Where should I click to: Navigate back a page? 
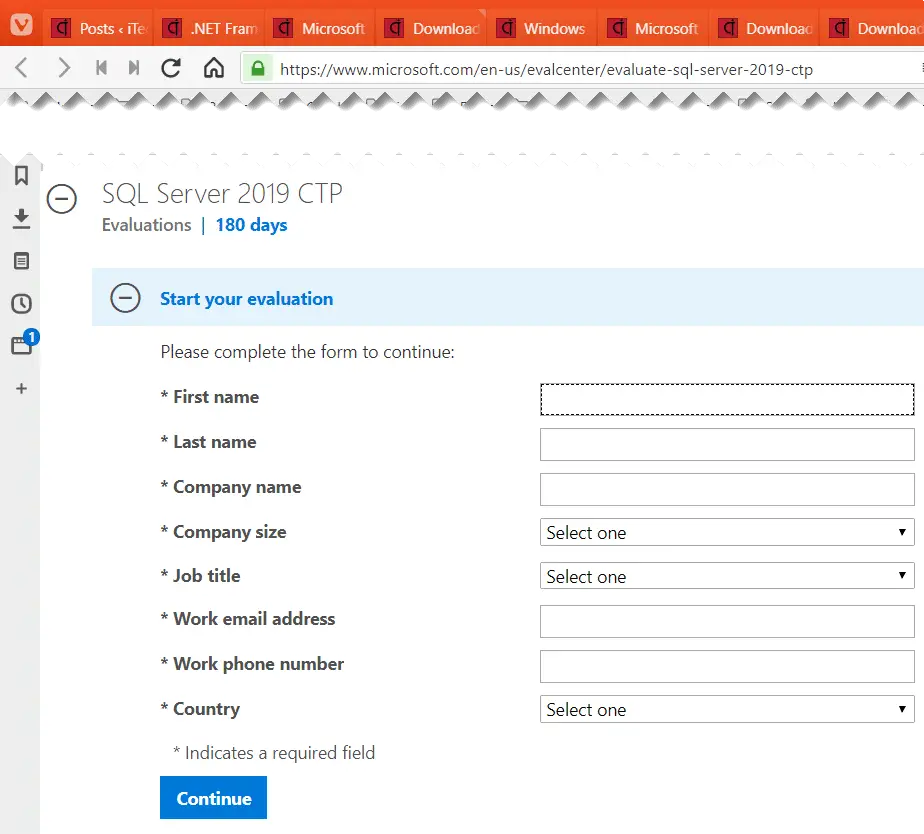(x=20, y=68)
